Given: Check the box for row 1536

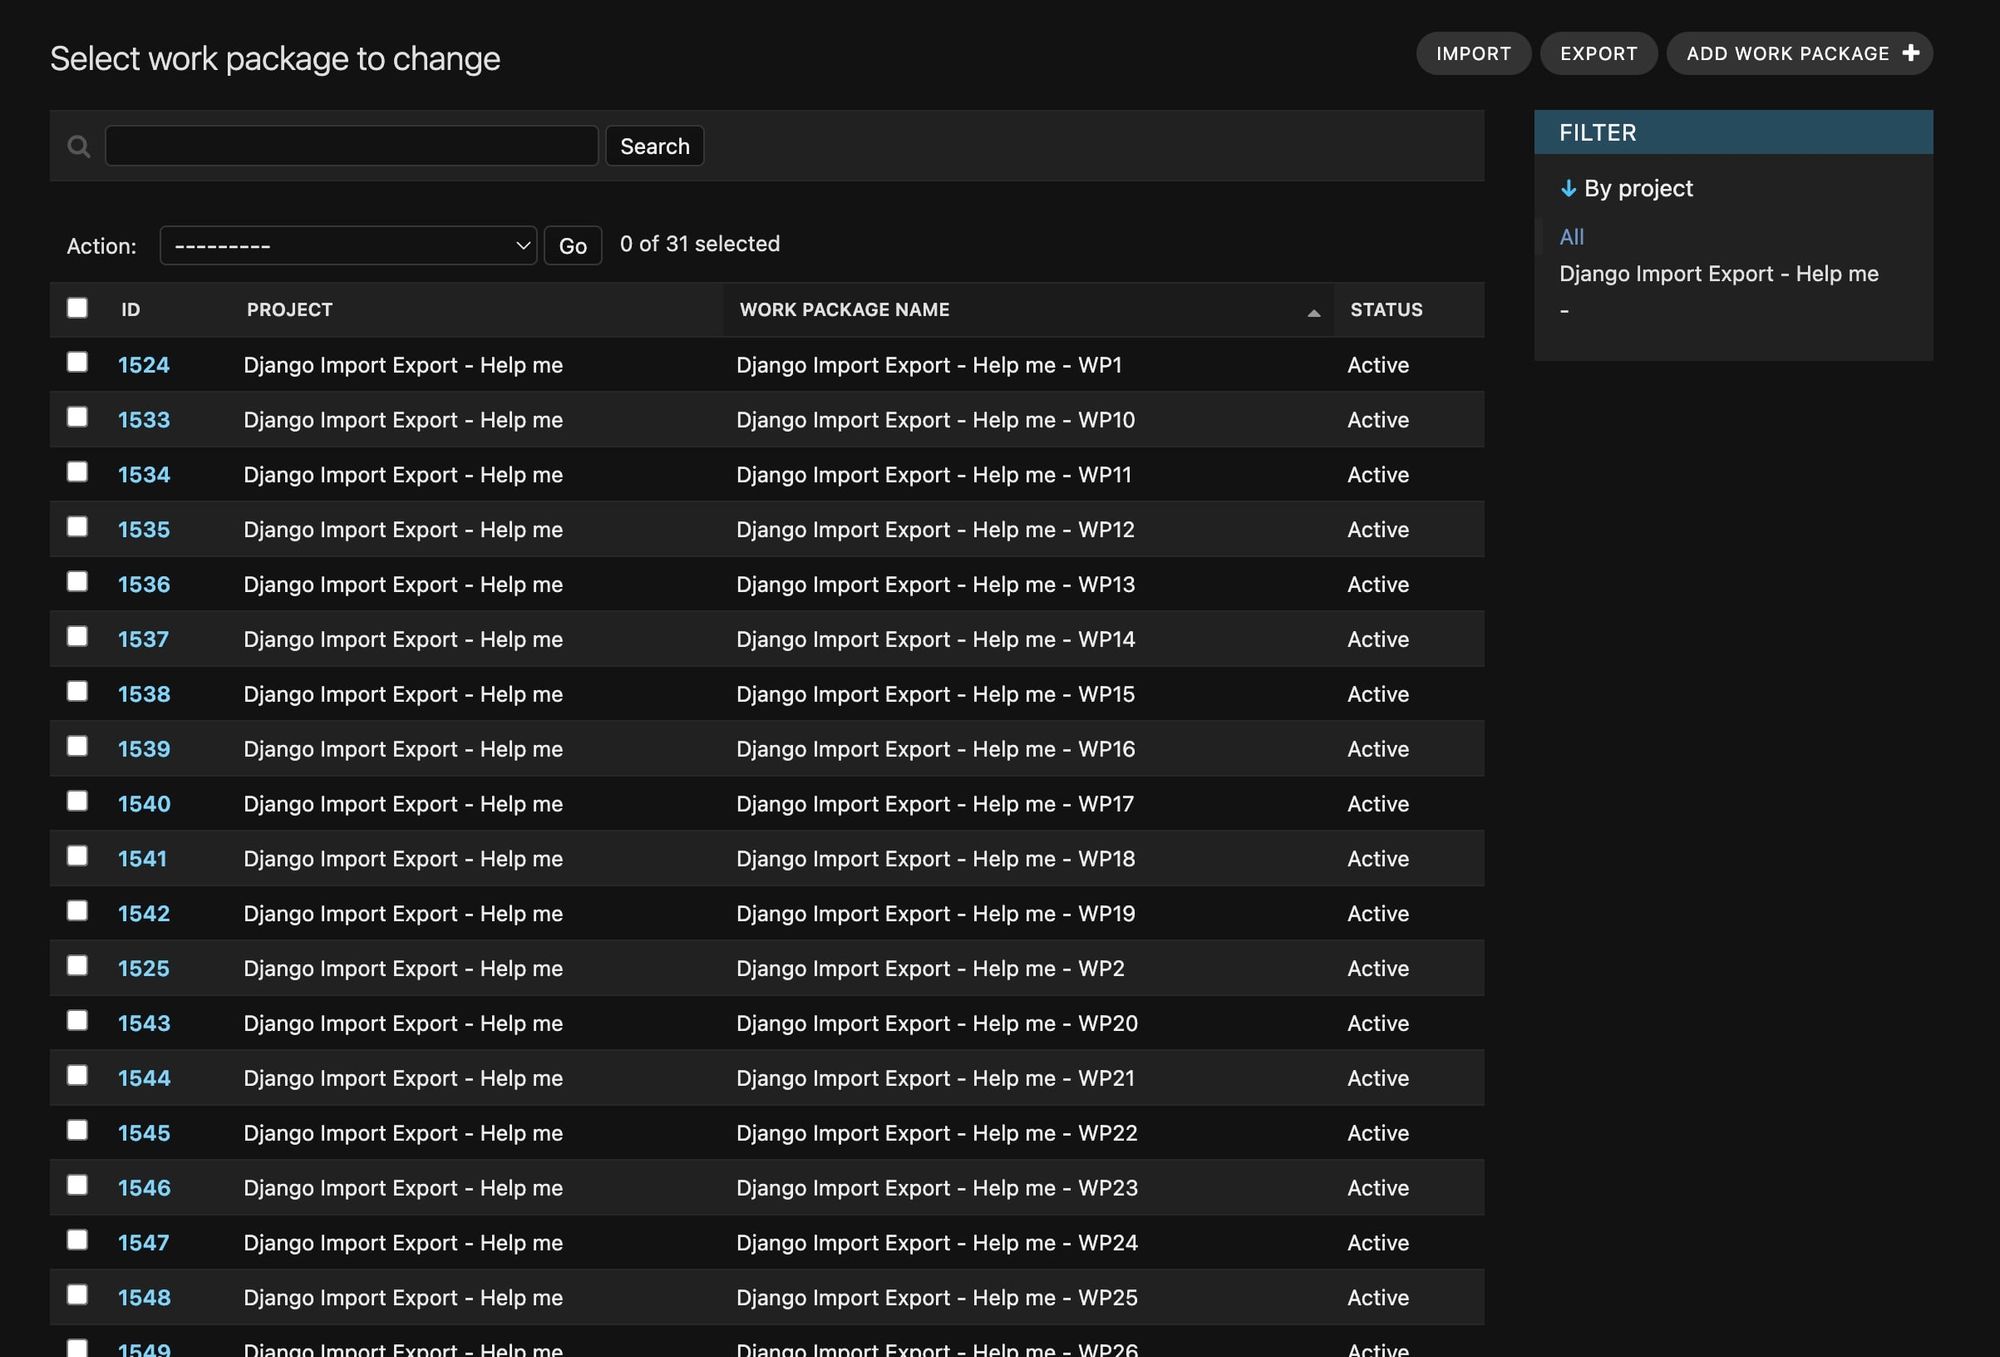Looking at the screenshot, I should coord(77,582).
